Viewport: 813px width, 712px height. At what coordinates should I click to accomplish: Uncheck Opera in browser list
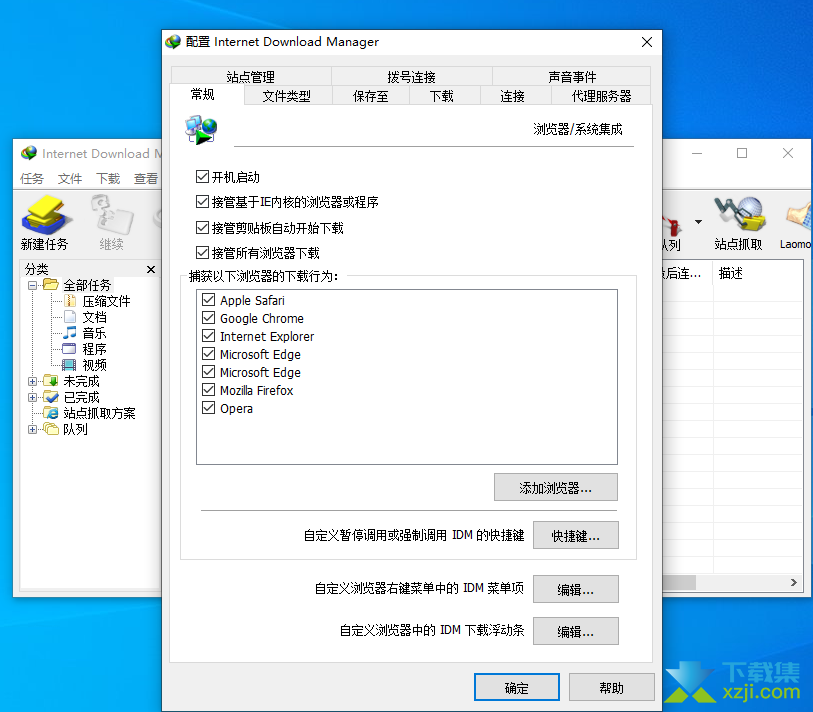coord(208,408)
